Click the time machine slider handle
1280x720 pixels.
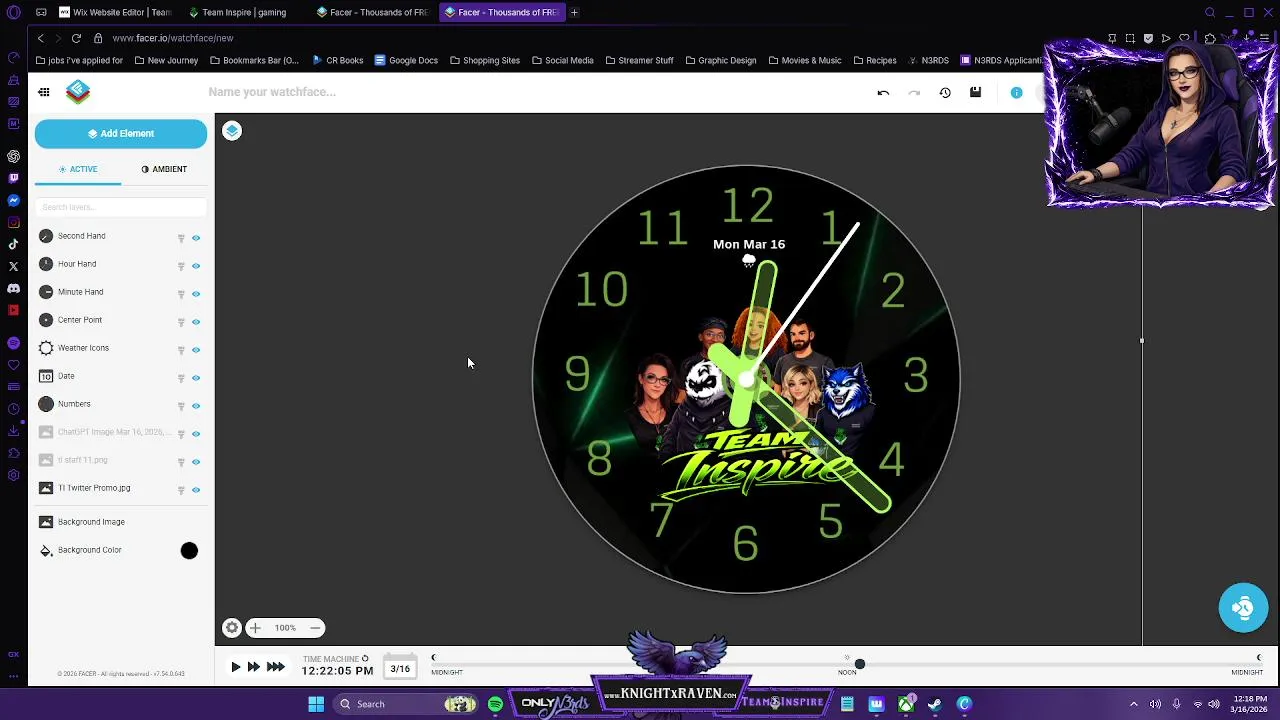pyautogui.click(x=859, y=665)
